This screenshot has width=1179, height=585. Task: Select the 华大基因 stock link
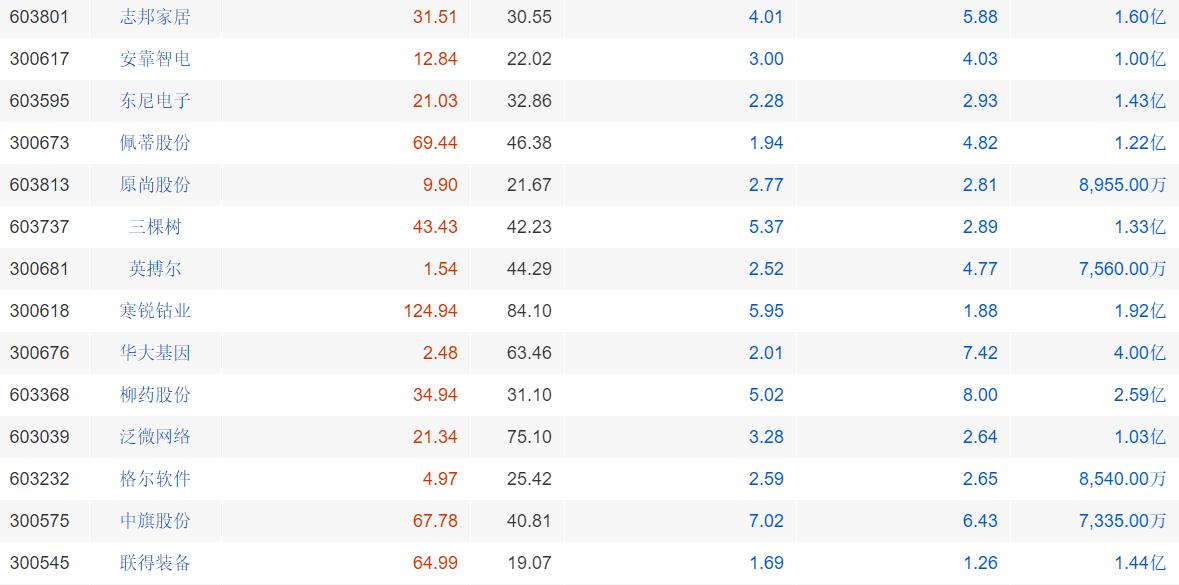[155, 353]
